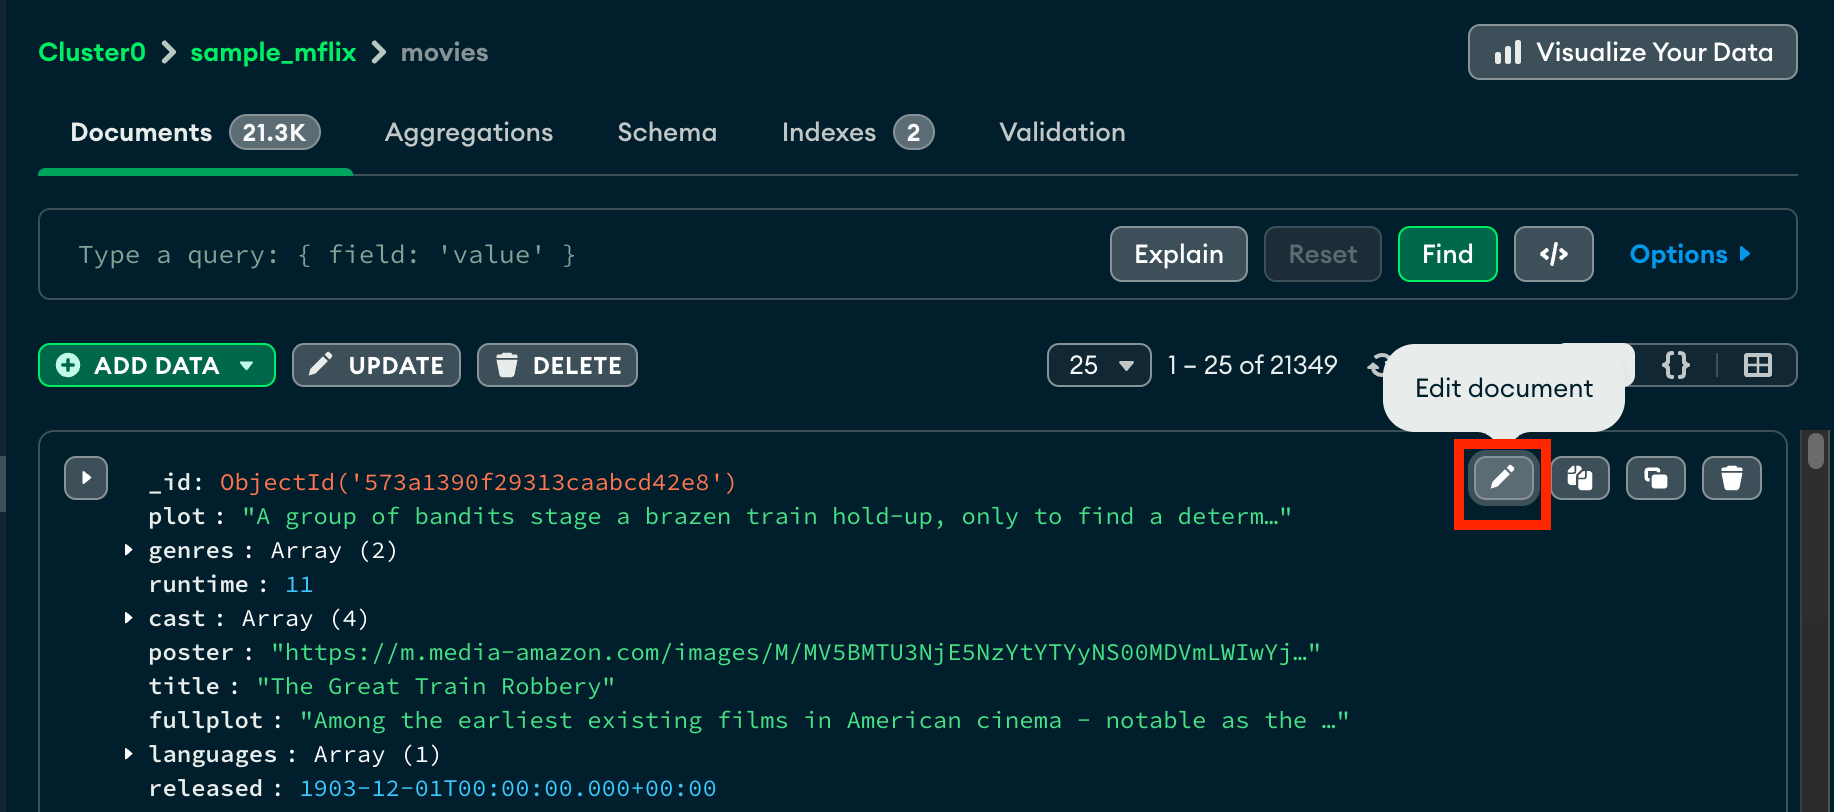Switch to the Aggregations tab

(x=468, y=132)
